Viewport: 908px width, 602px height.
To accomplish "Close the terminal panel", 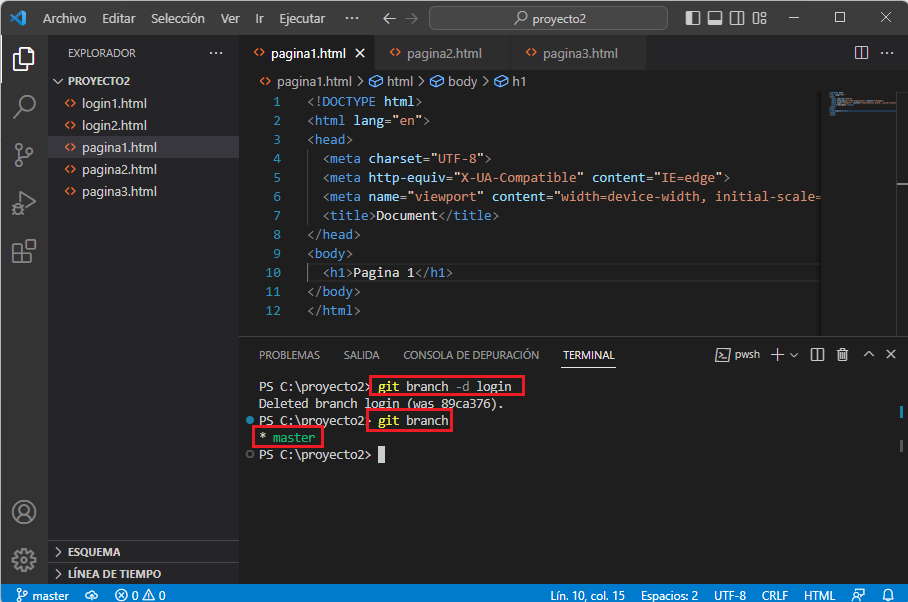I will [x=891, y=354].
